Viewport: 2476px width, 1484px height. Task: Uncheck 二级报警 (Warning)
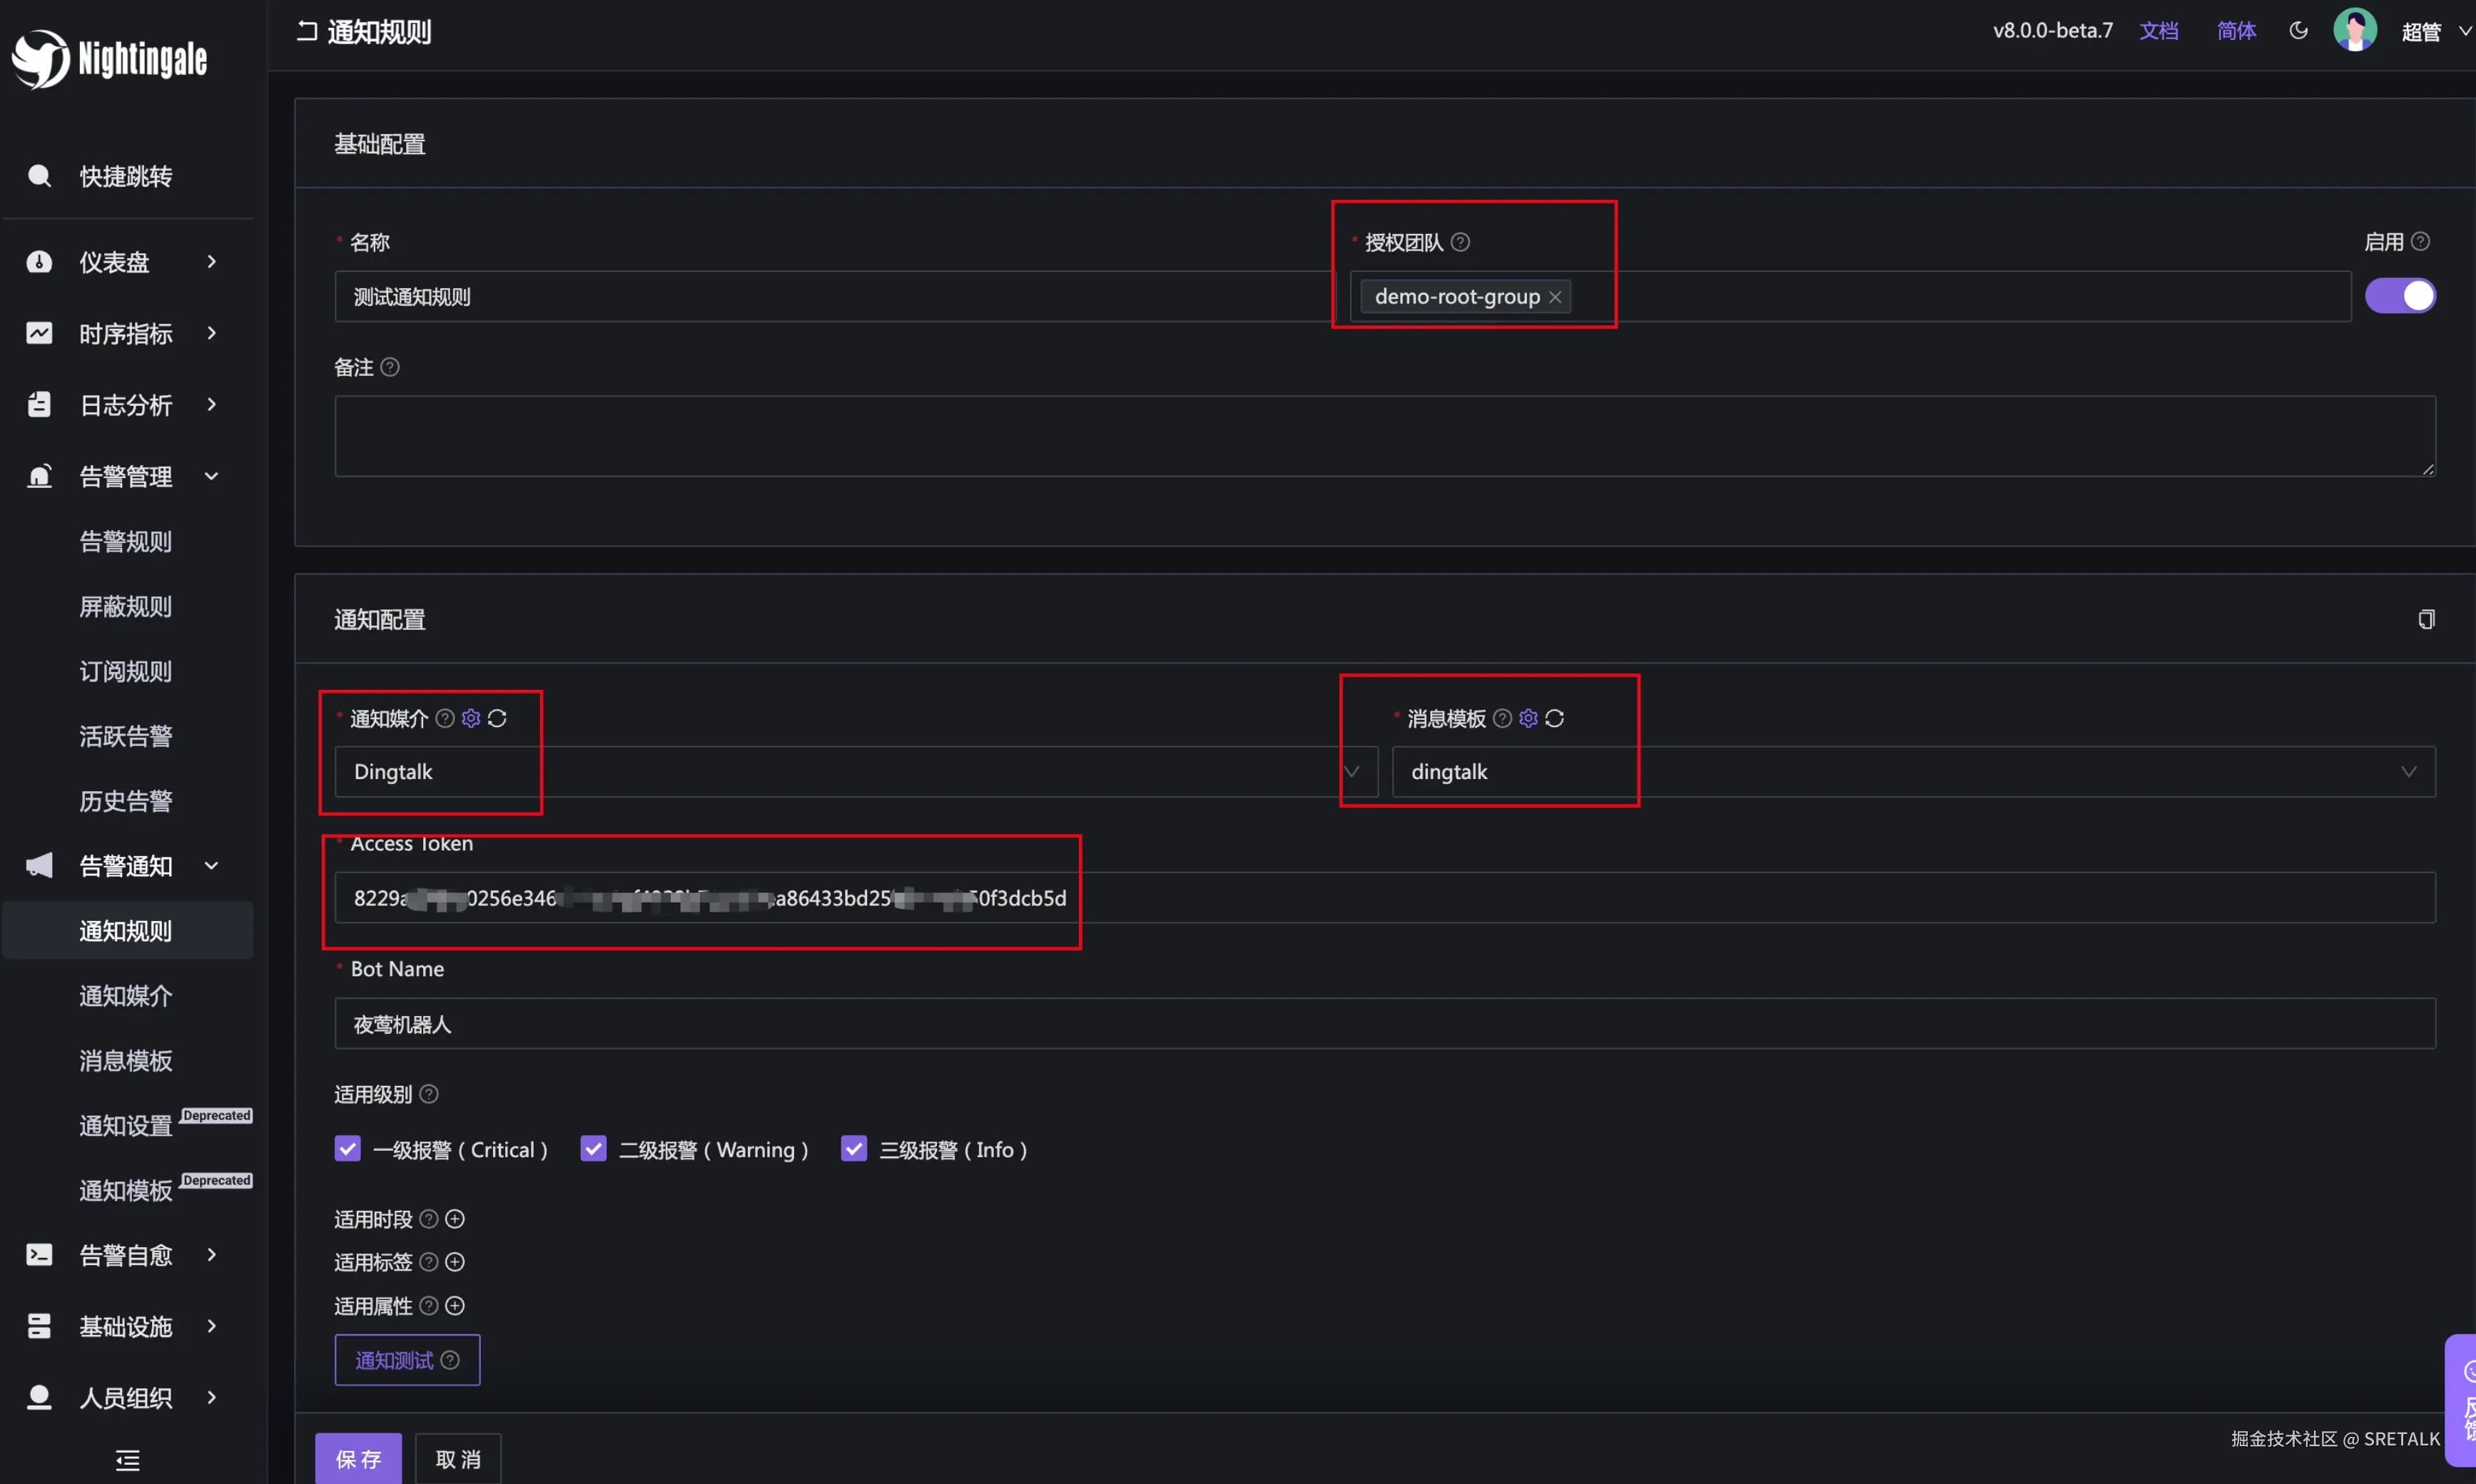click(x=593, y=1148)
